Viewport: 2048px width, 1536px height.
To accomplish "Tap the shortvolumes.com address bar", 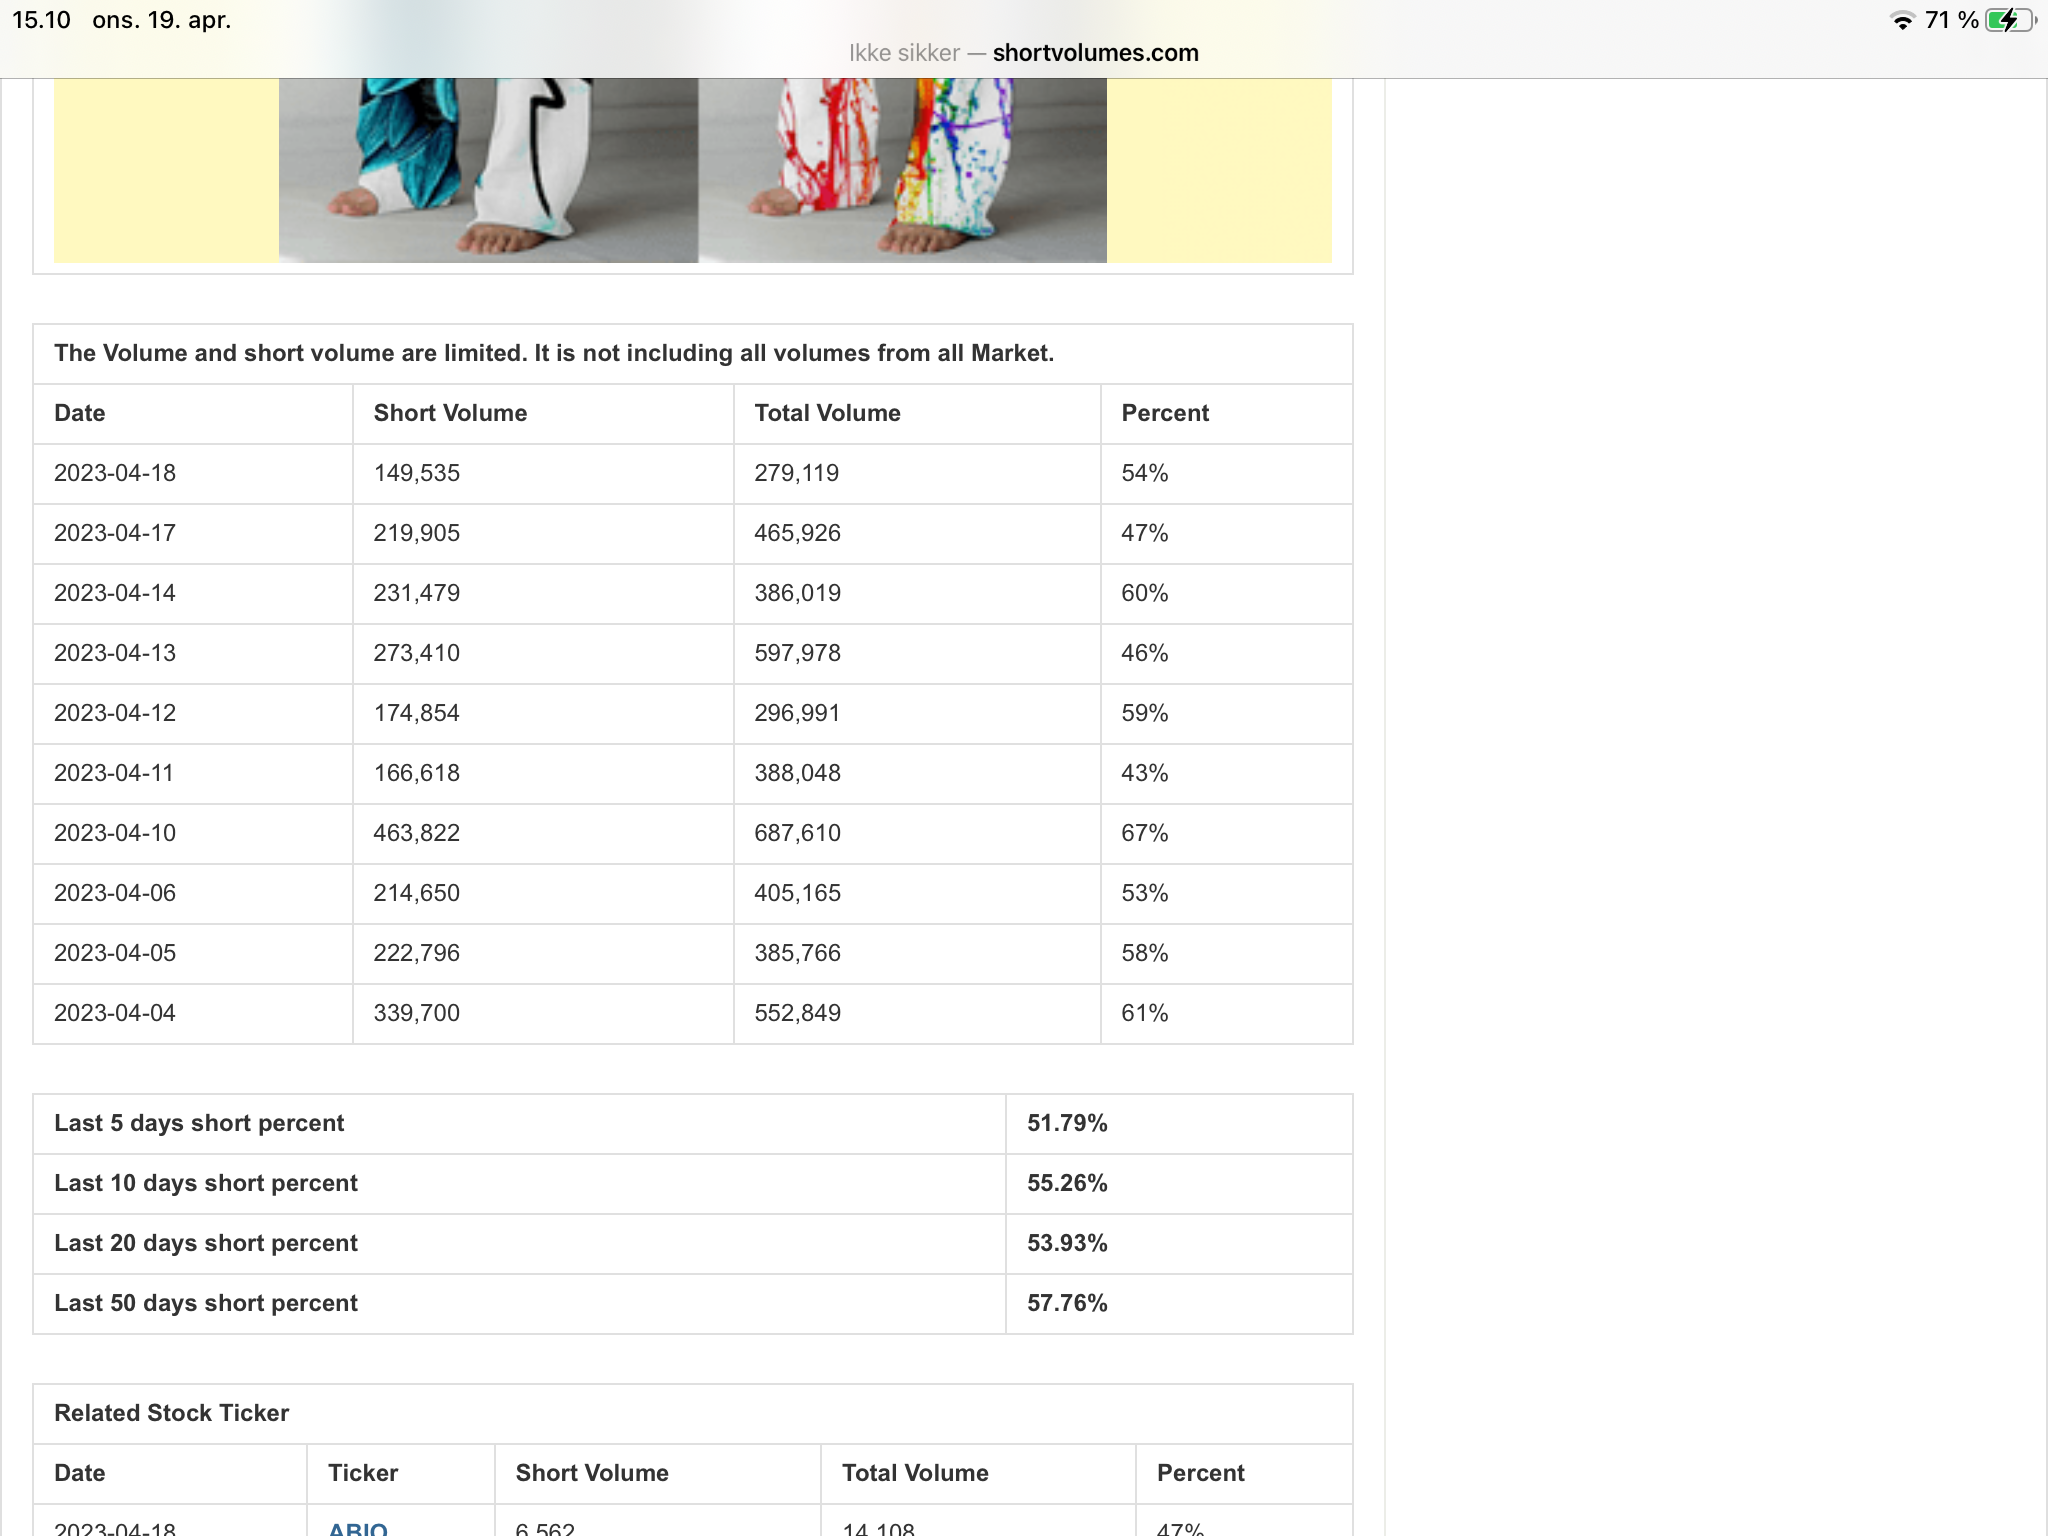I will pyautogui.click(x=1023, y=53).
